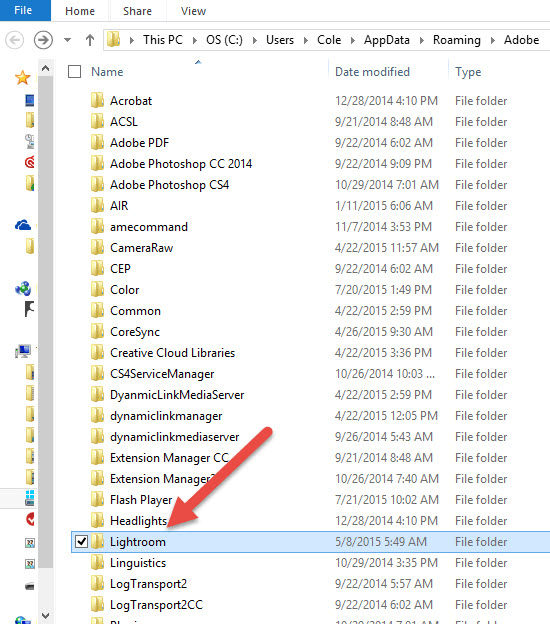Select the Extension Manager CC folder name
Screen dimensions: 550x627
169,458
